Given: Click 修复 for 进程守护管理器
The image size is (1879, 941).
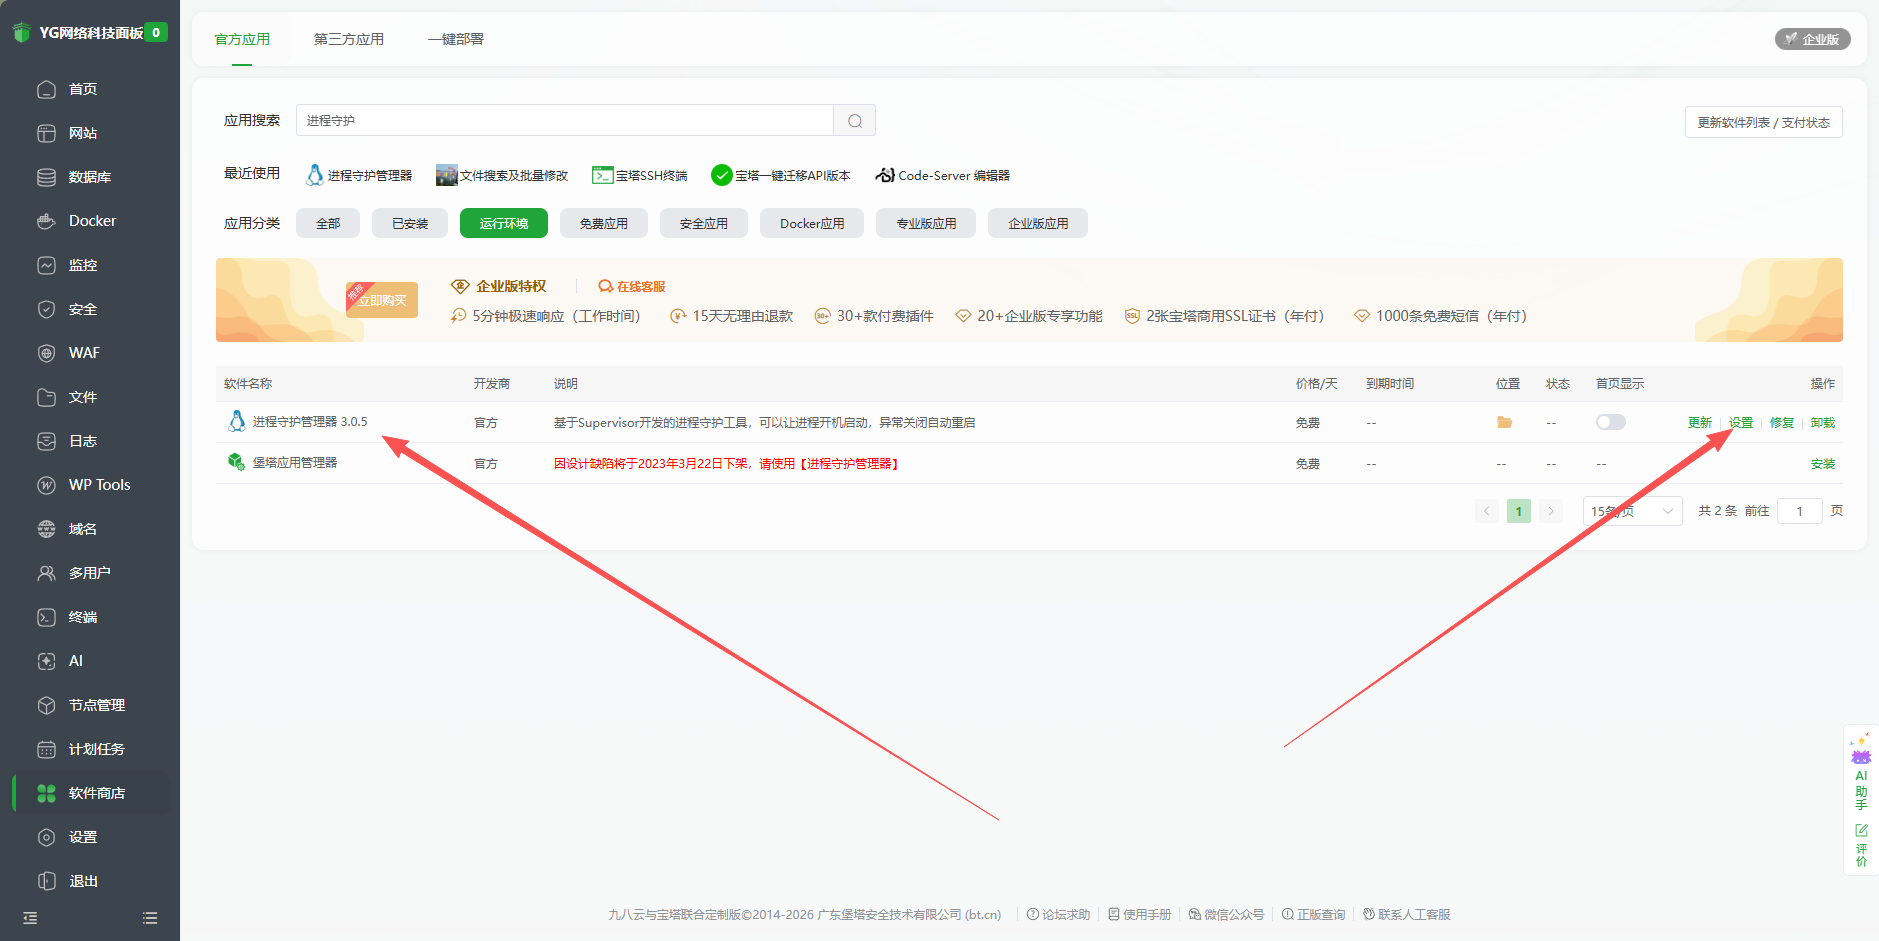Looking at the screenshot, I should pos(1782,423).
